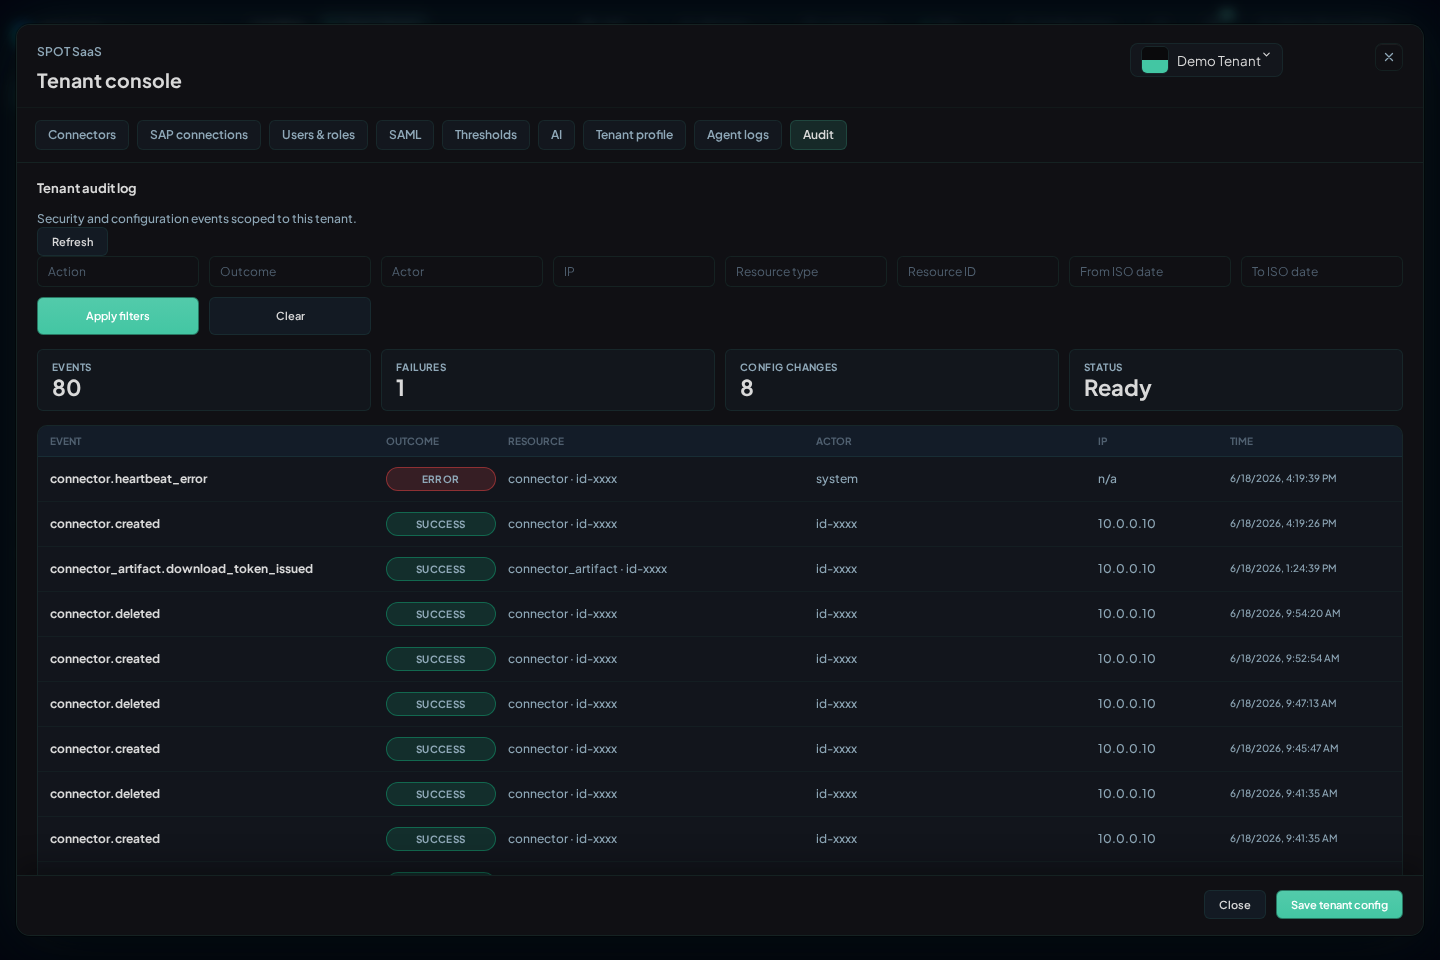The image size is (1440, 960).
Task: Select connector.deleted event at 9:54:20 AM
Action: click(x=720, y=614)
